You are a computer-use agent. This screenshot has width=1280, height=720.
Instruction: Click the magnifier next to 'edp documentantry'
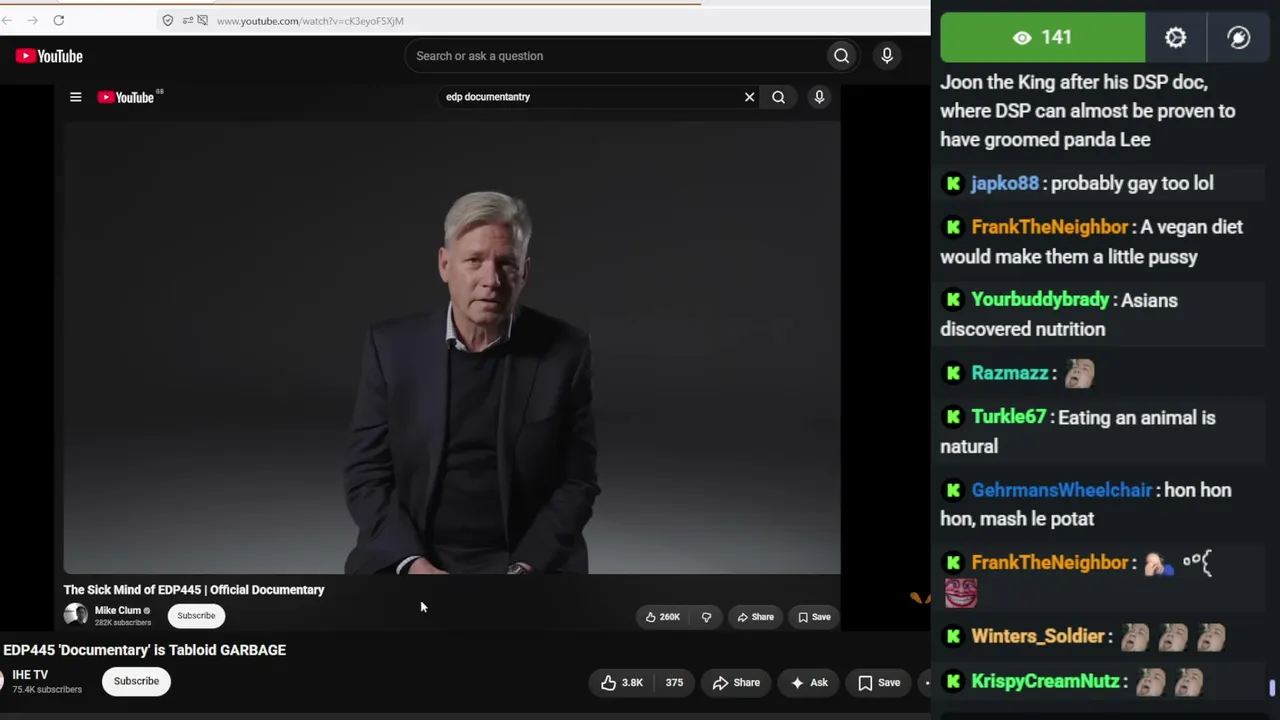pos(778,97)
